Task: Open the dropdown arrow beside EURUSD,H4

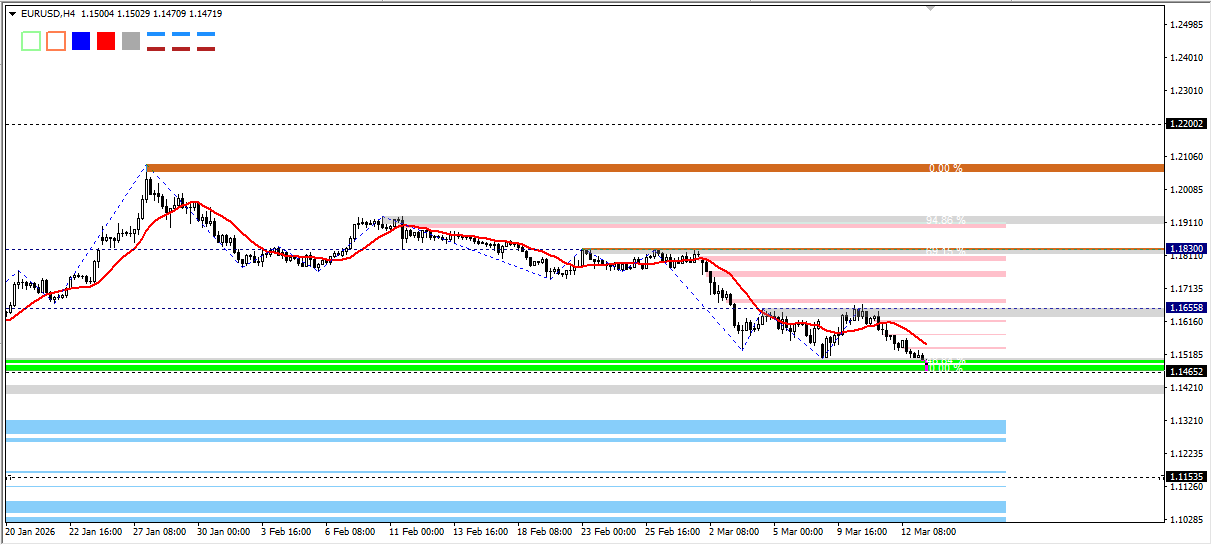Action: tap(12, 14)
